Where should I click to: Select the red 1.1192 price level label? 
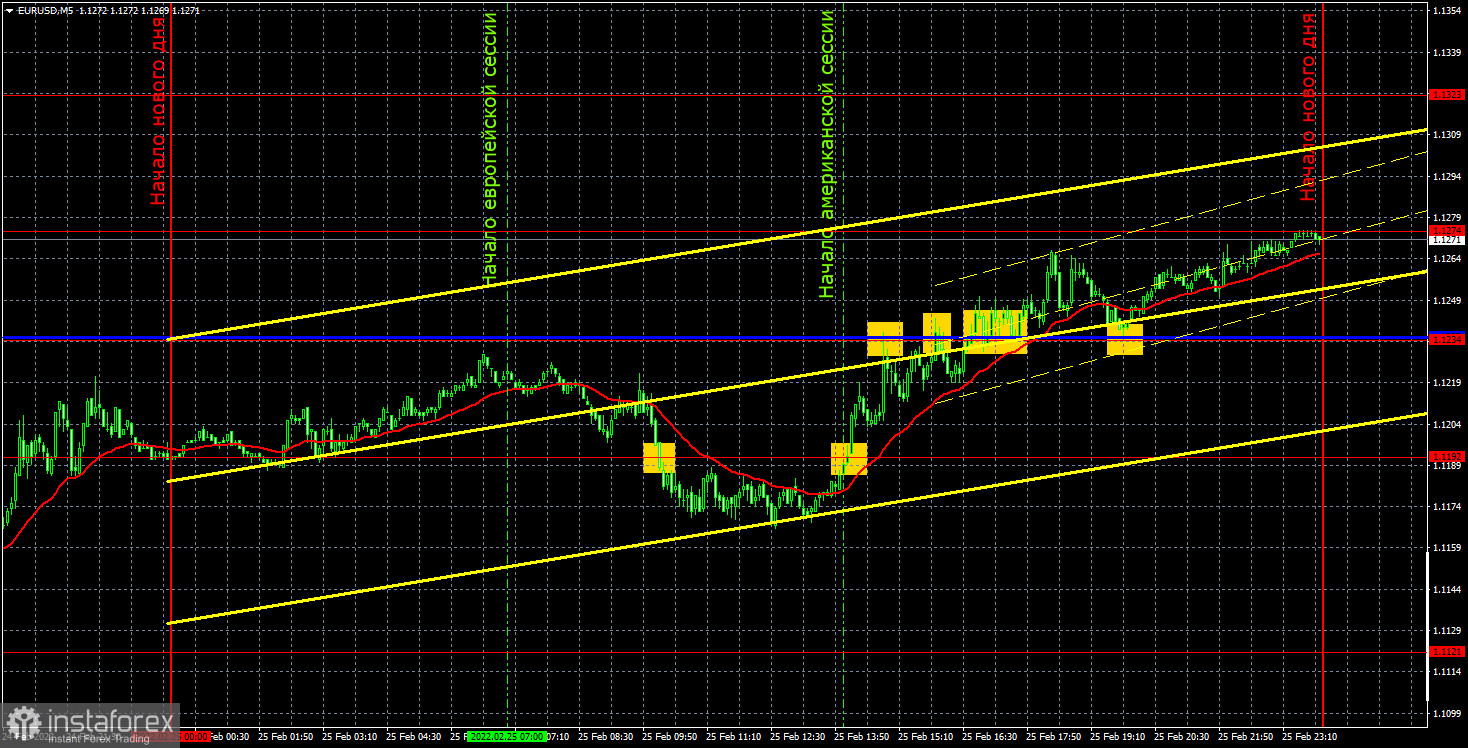1447,456
